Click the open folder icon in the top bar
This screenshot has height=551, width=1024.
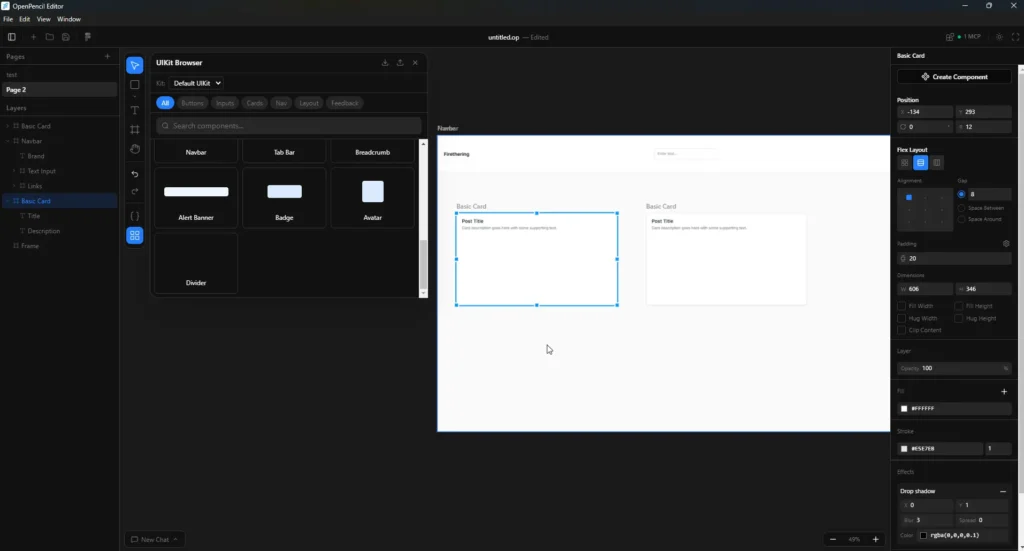click(x=50, y=37)
